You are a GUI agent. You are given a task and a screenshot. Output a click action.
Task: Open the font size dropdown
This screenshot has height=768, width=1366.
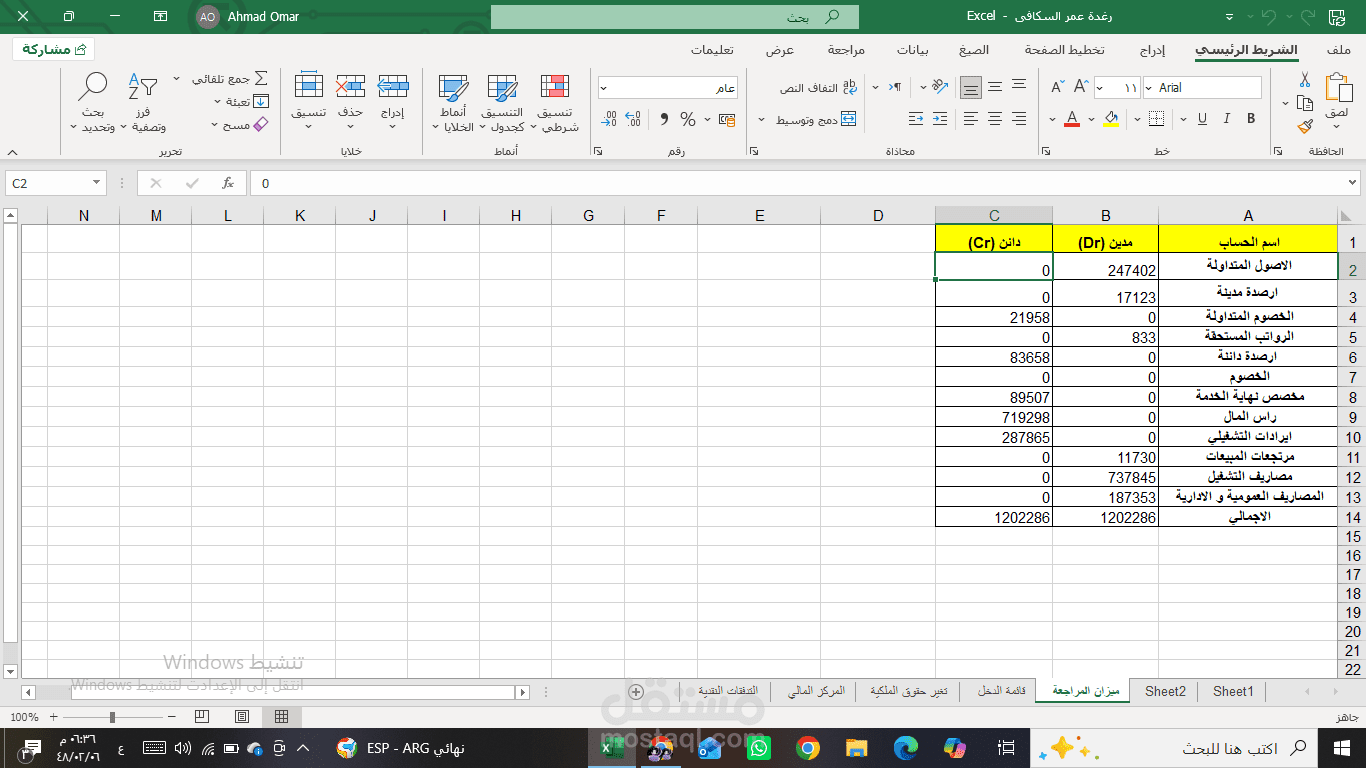1100,88
